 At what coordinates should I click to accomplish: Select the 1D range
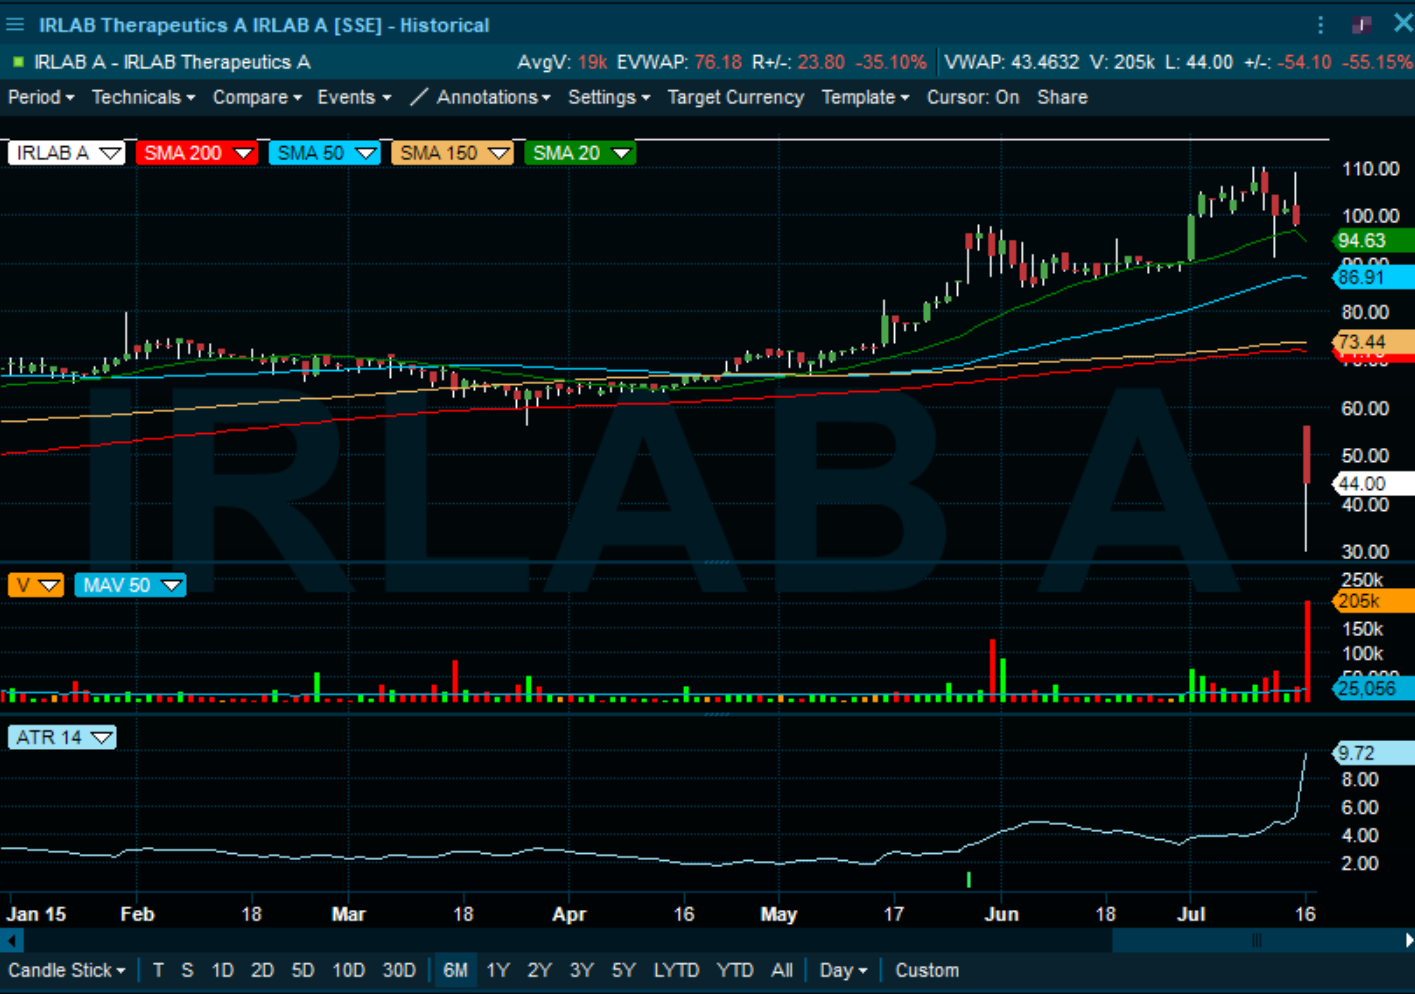tap(223, 970)
